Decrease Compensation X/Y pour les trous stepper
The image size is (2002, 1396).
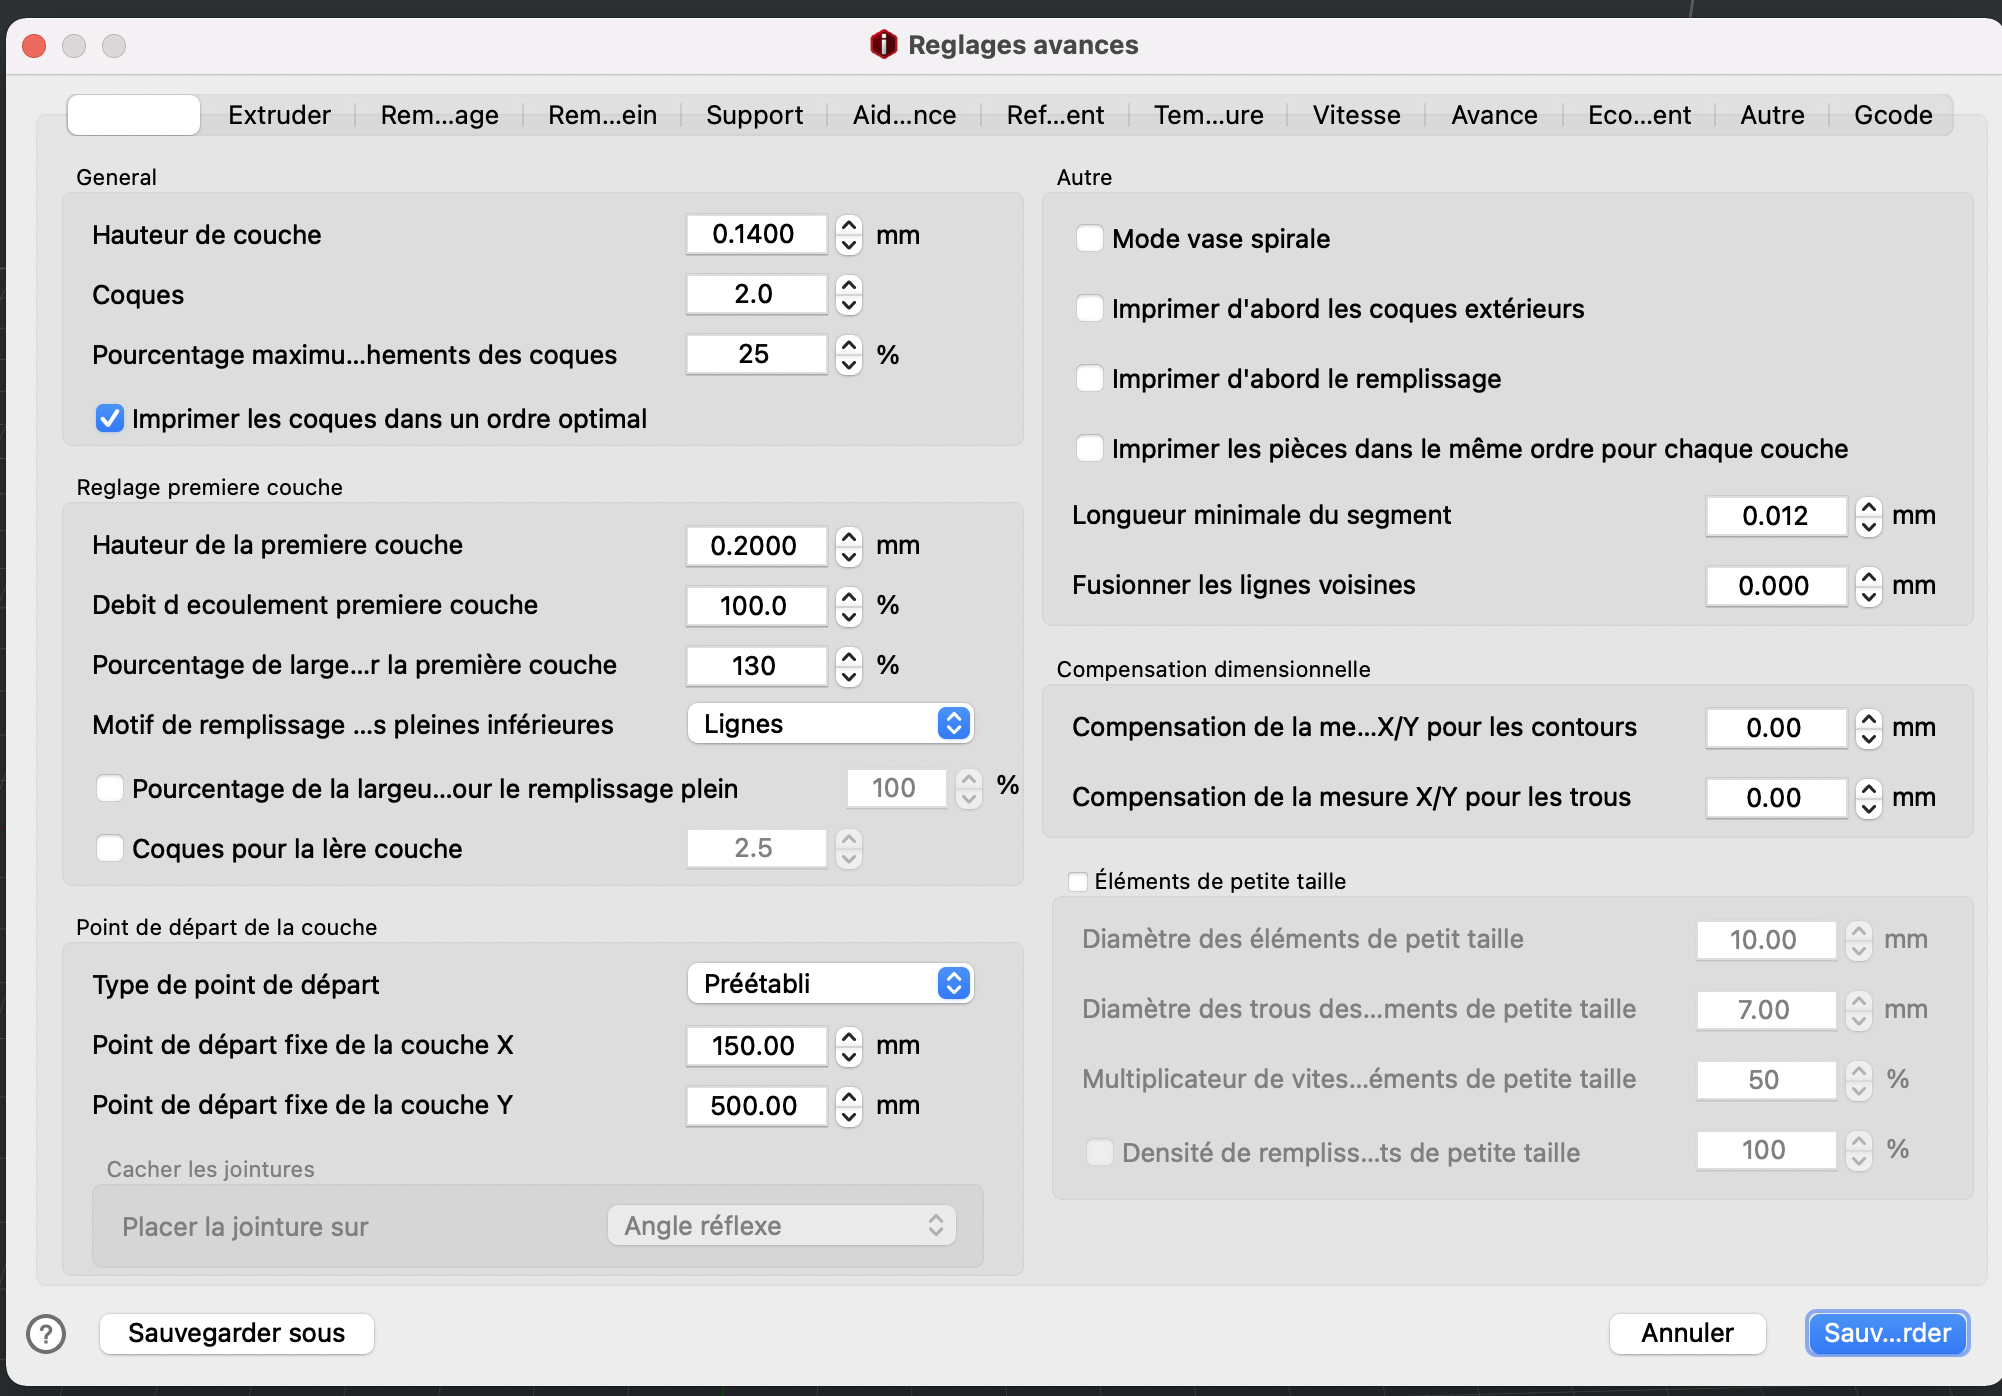click(x=1868, y=809)
